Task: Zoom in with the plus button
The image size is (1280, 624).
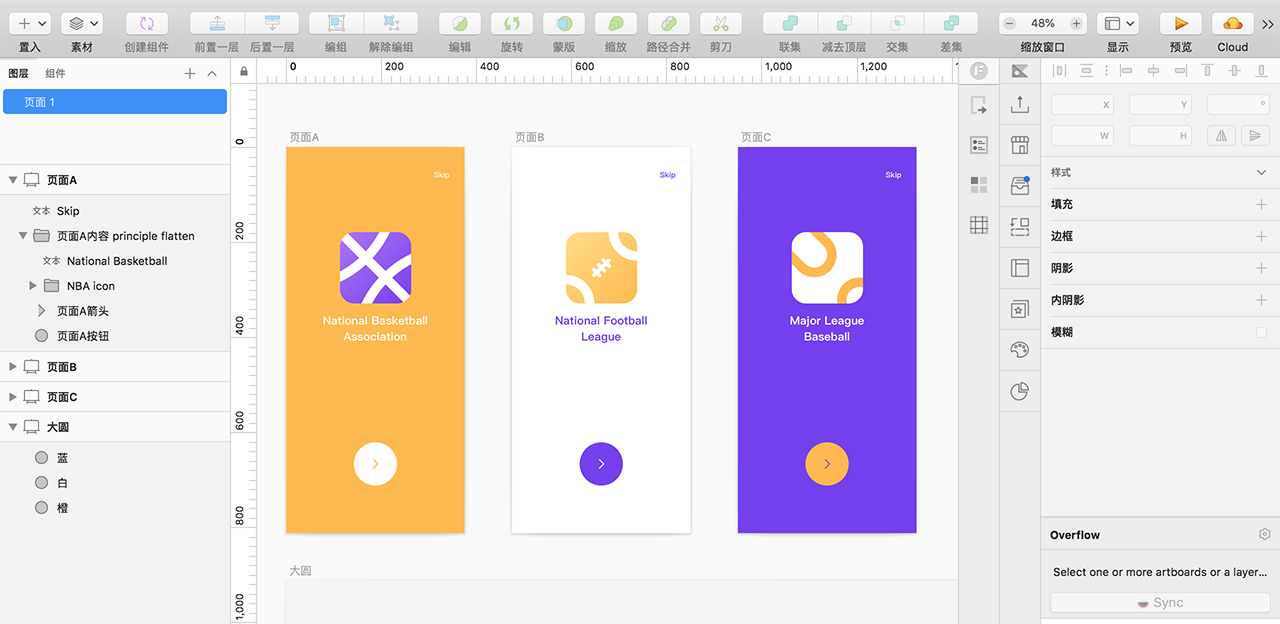Action: click(x=1076, y=23)
